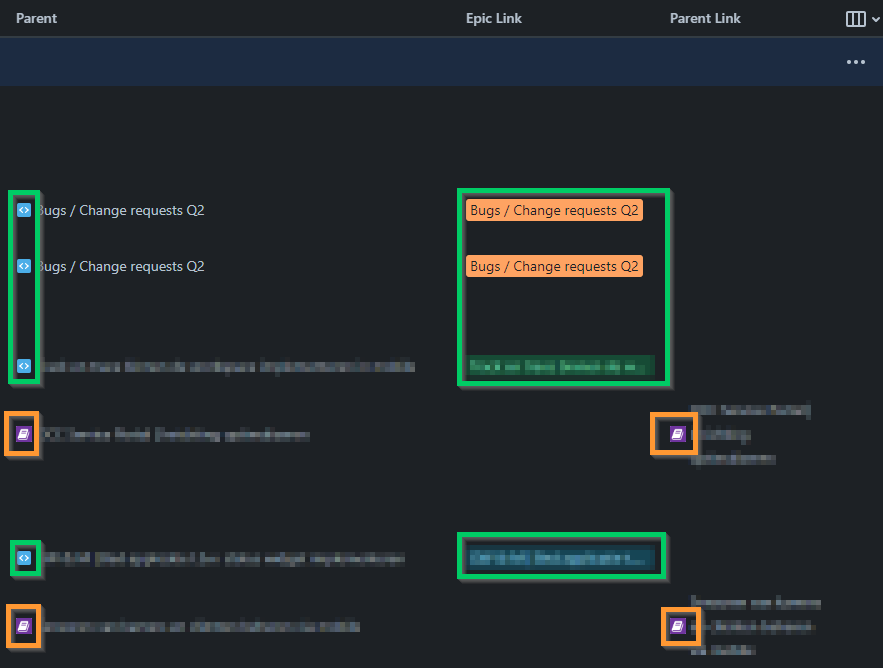Click blue epic icon beside blue epic label row

click(x=24, y=558)
